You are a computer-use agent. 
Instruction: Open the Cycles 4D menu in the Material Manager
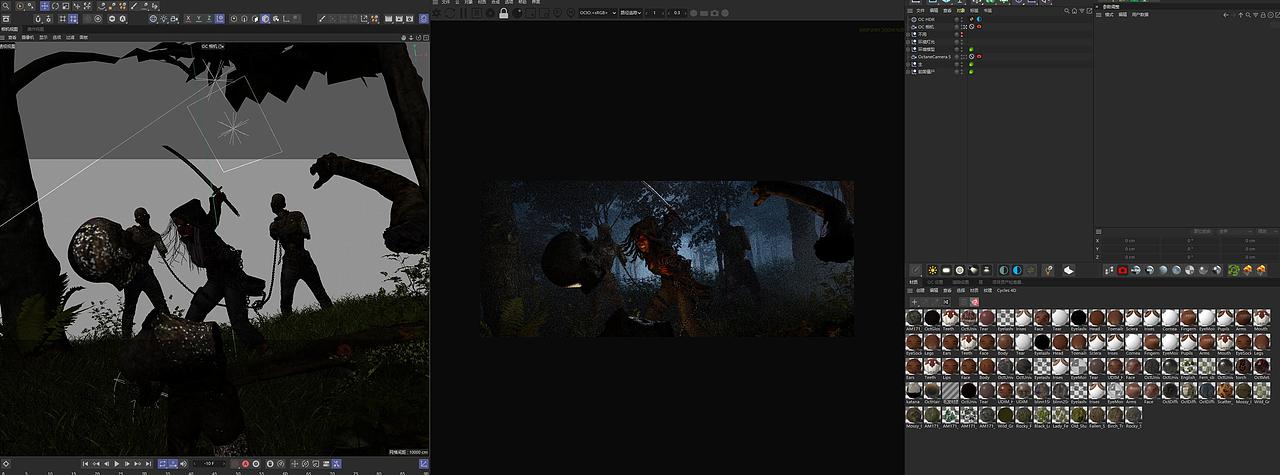pos(1007,290)
